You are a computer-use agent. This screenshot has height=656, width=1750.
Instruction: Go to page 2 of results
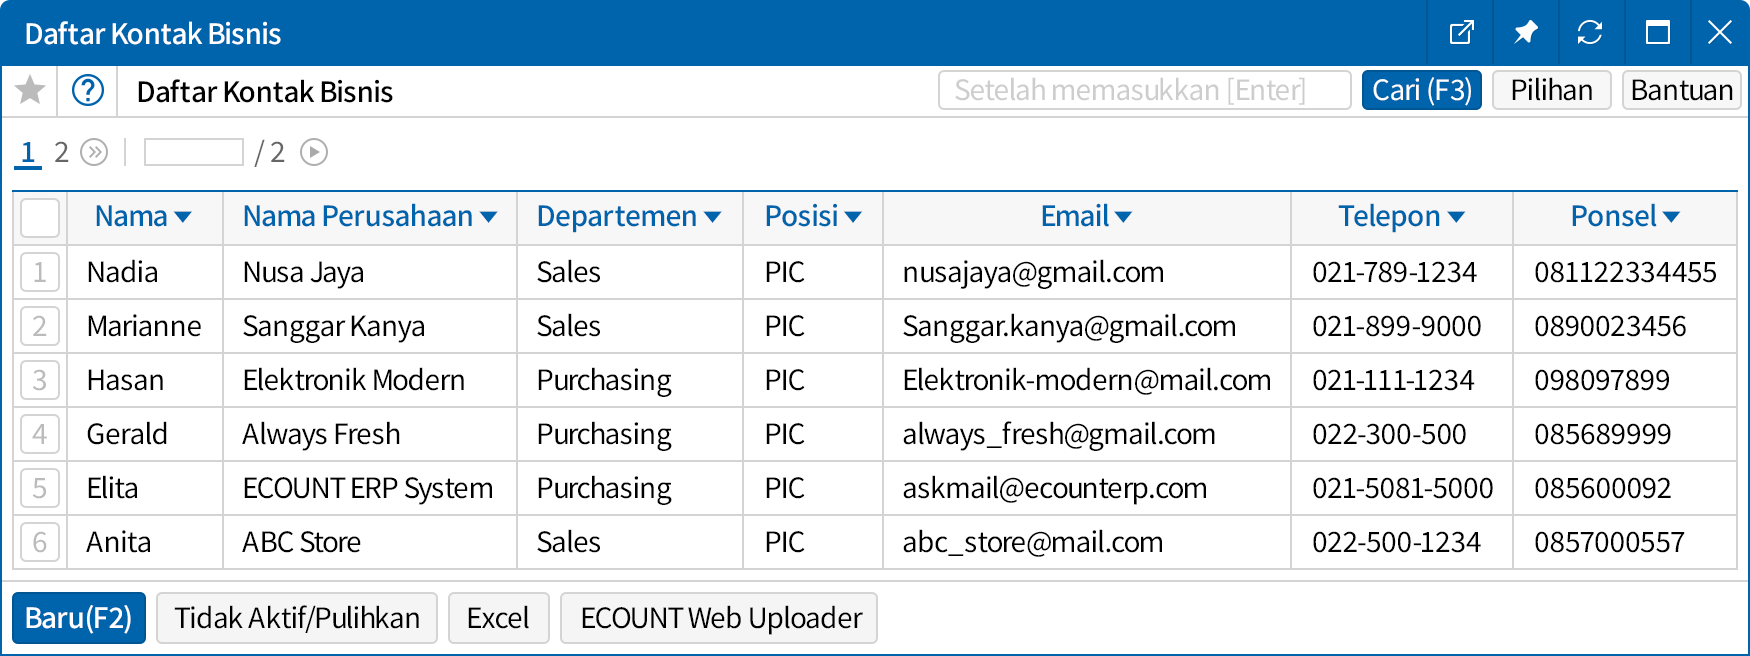click(x=61, y=152)
